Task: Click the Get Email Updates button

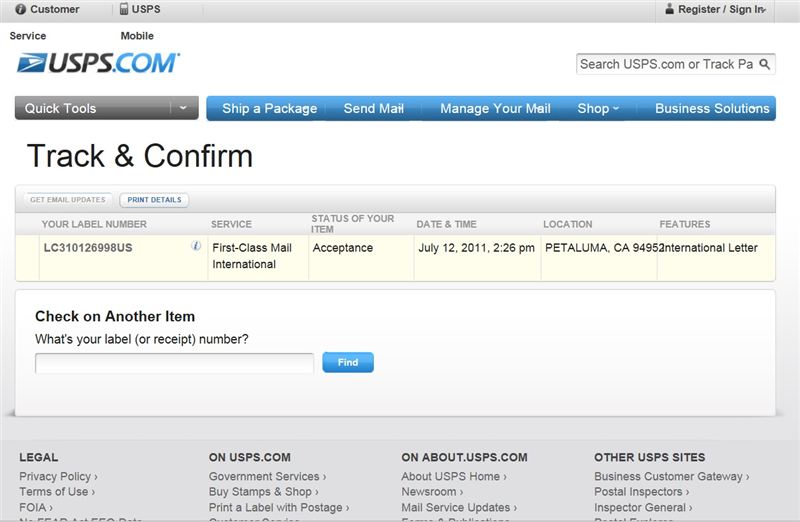Action: coord(67,200)
